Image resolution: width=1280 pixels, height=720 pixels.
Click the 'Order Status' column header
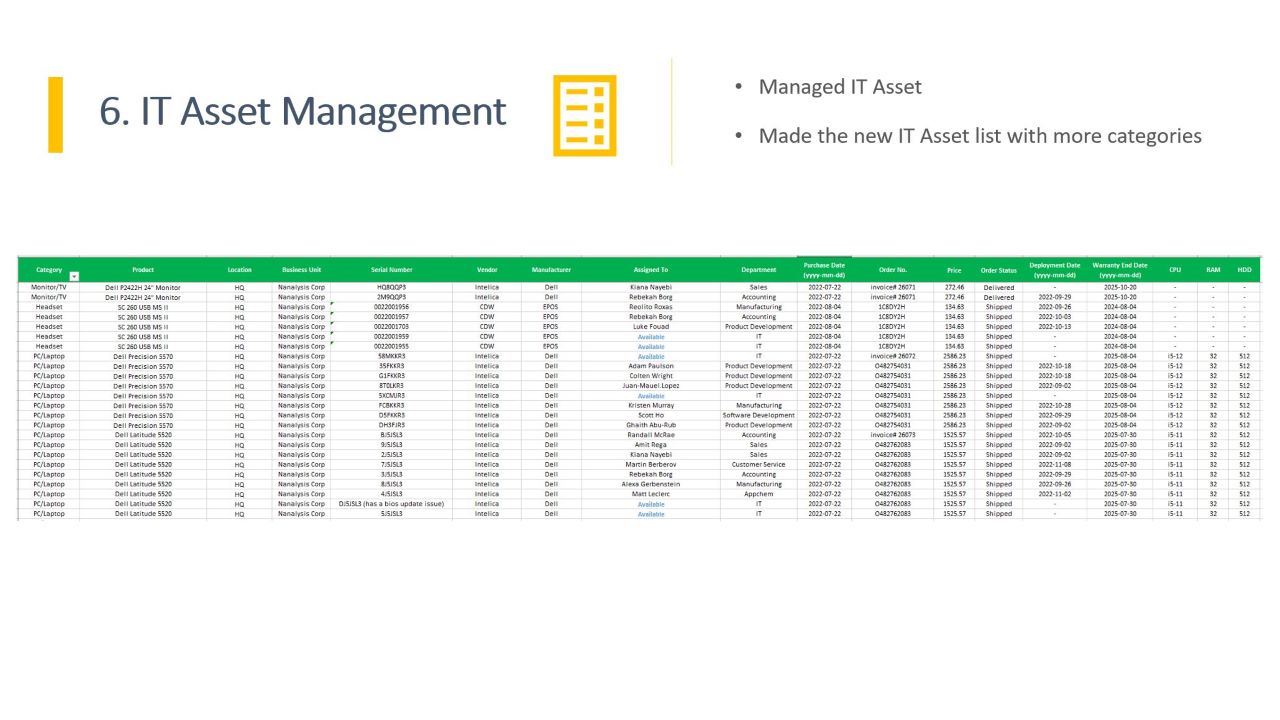click(998, 270)
